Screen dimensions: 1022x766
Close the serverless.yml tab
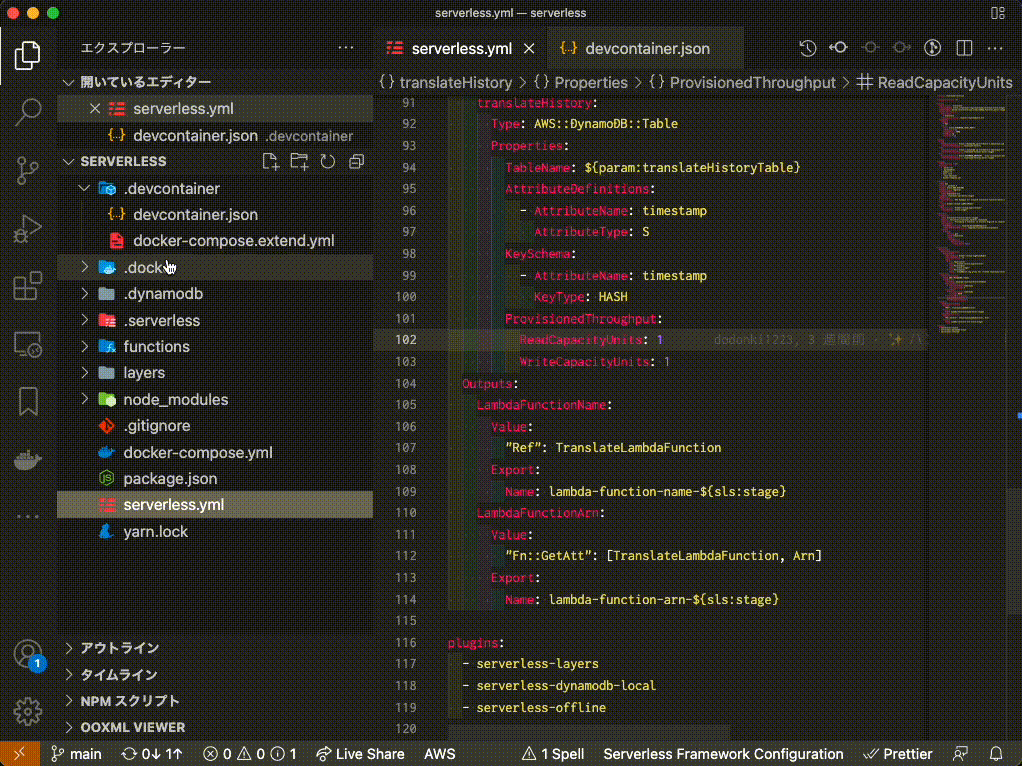tap(529, 48)
